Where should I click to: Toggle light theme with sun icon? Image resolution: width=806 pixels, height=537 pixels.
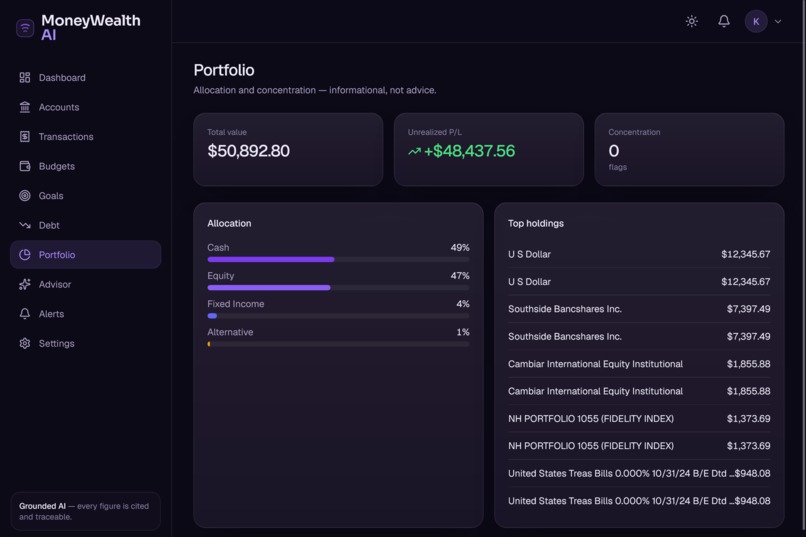coord(691,21)
